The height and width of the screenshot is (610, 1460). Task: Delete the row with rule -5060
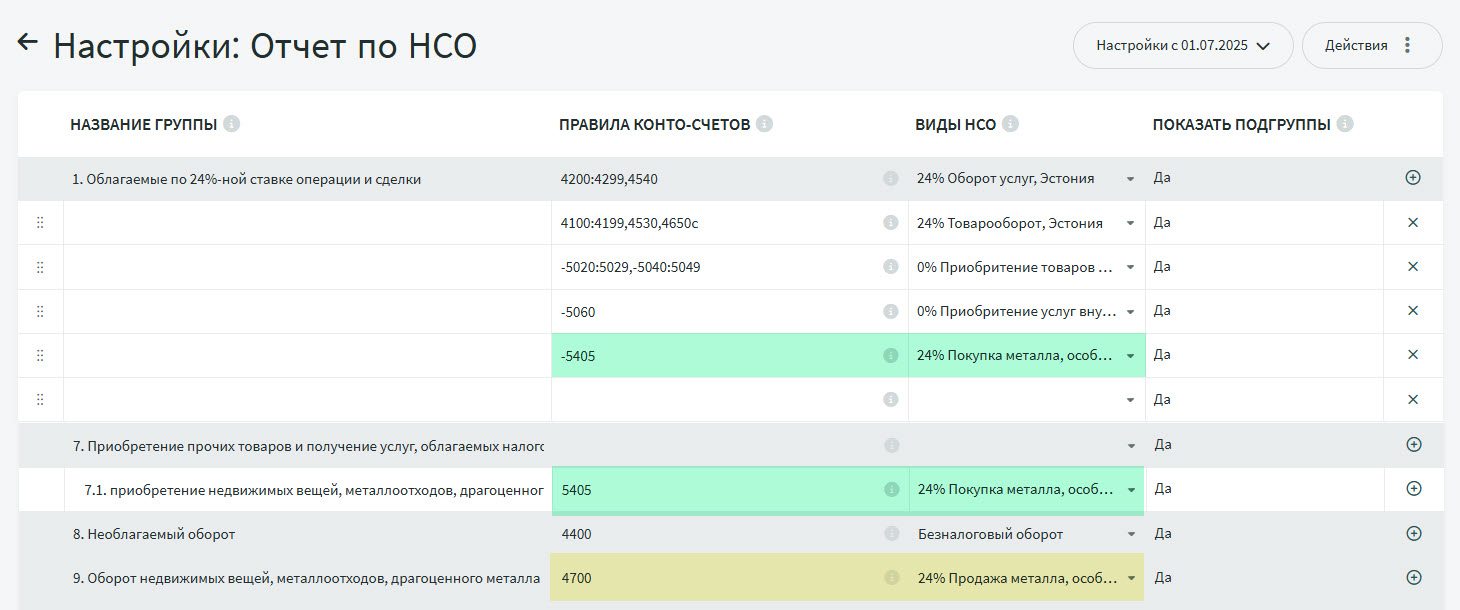pos(1413,311)
